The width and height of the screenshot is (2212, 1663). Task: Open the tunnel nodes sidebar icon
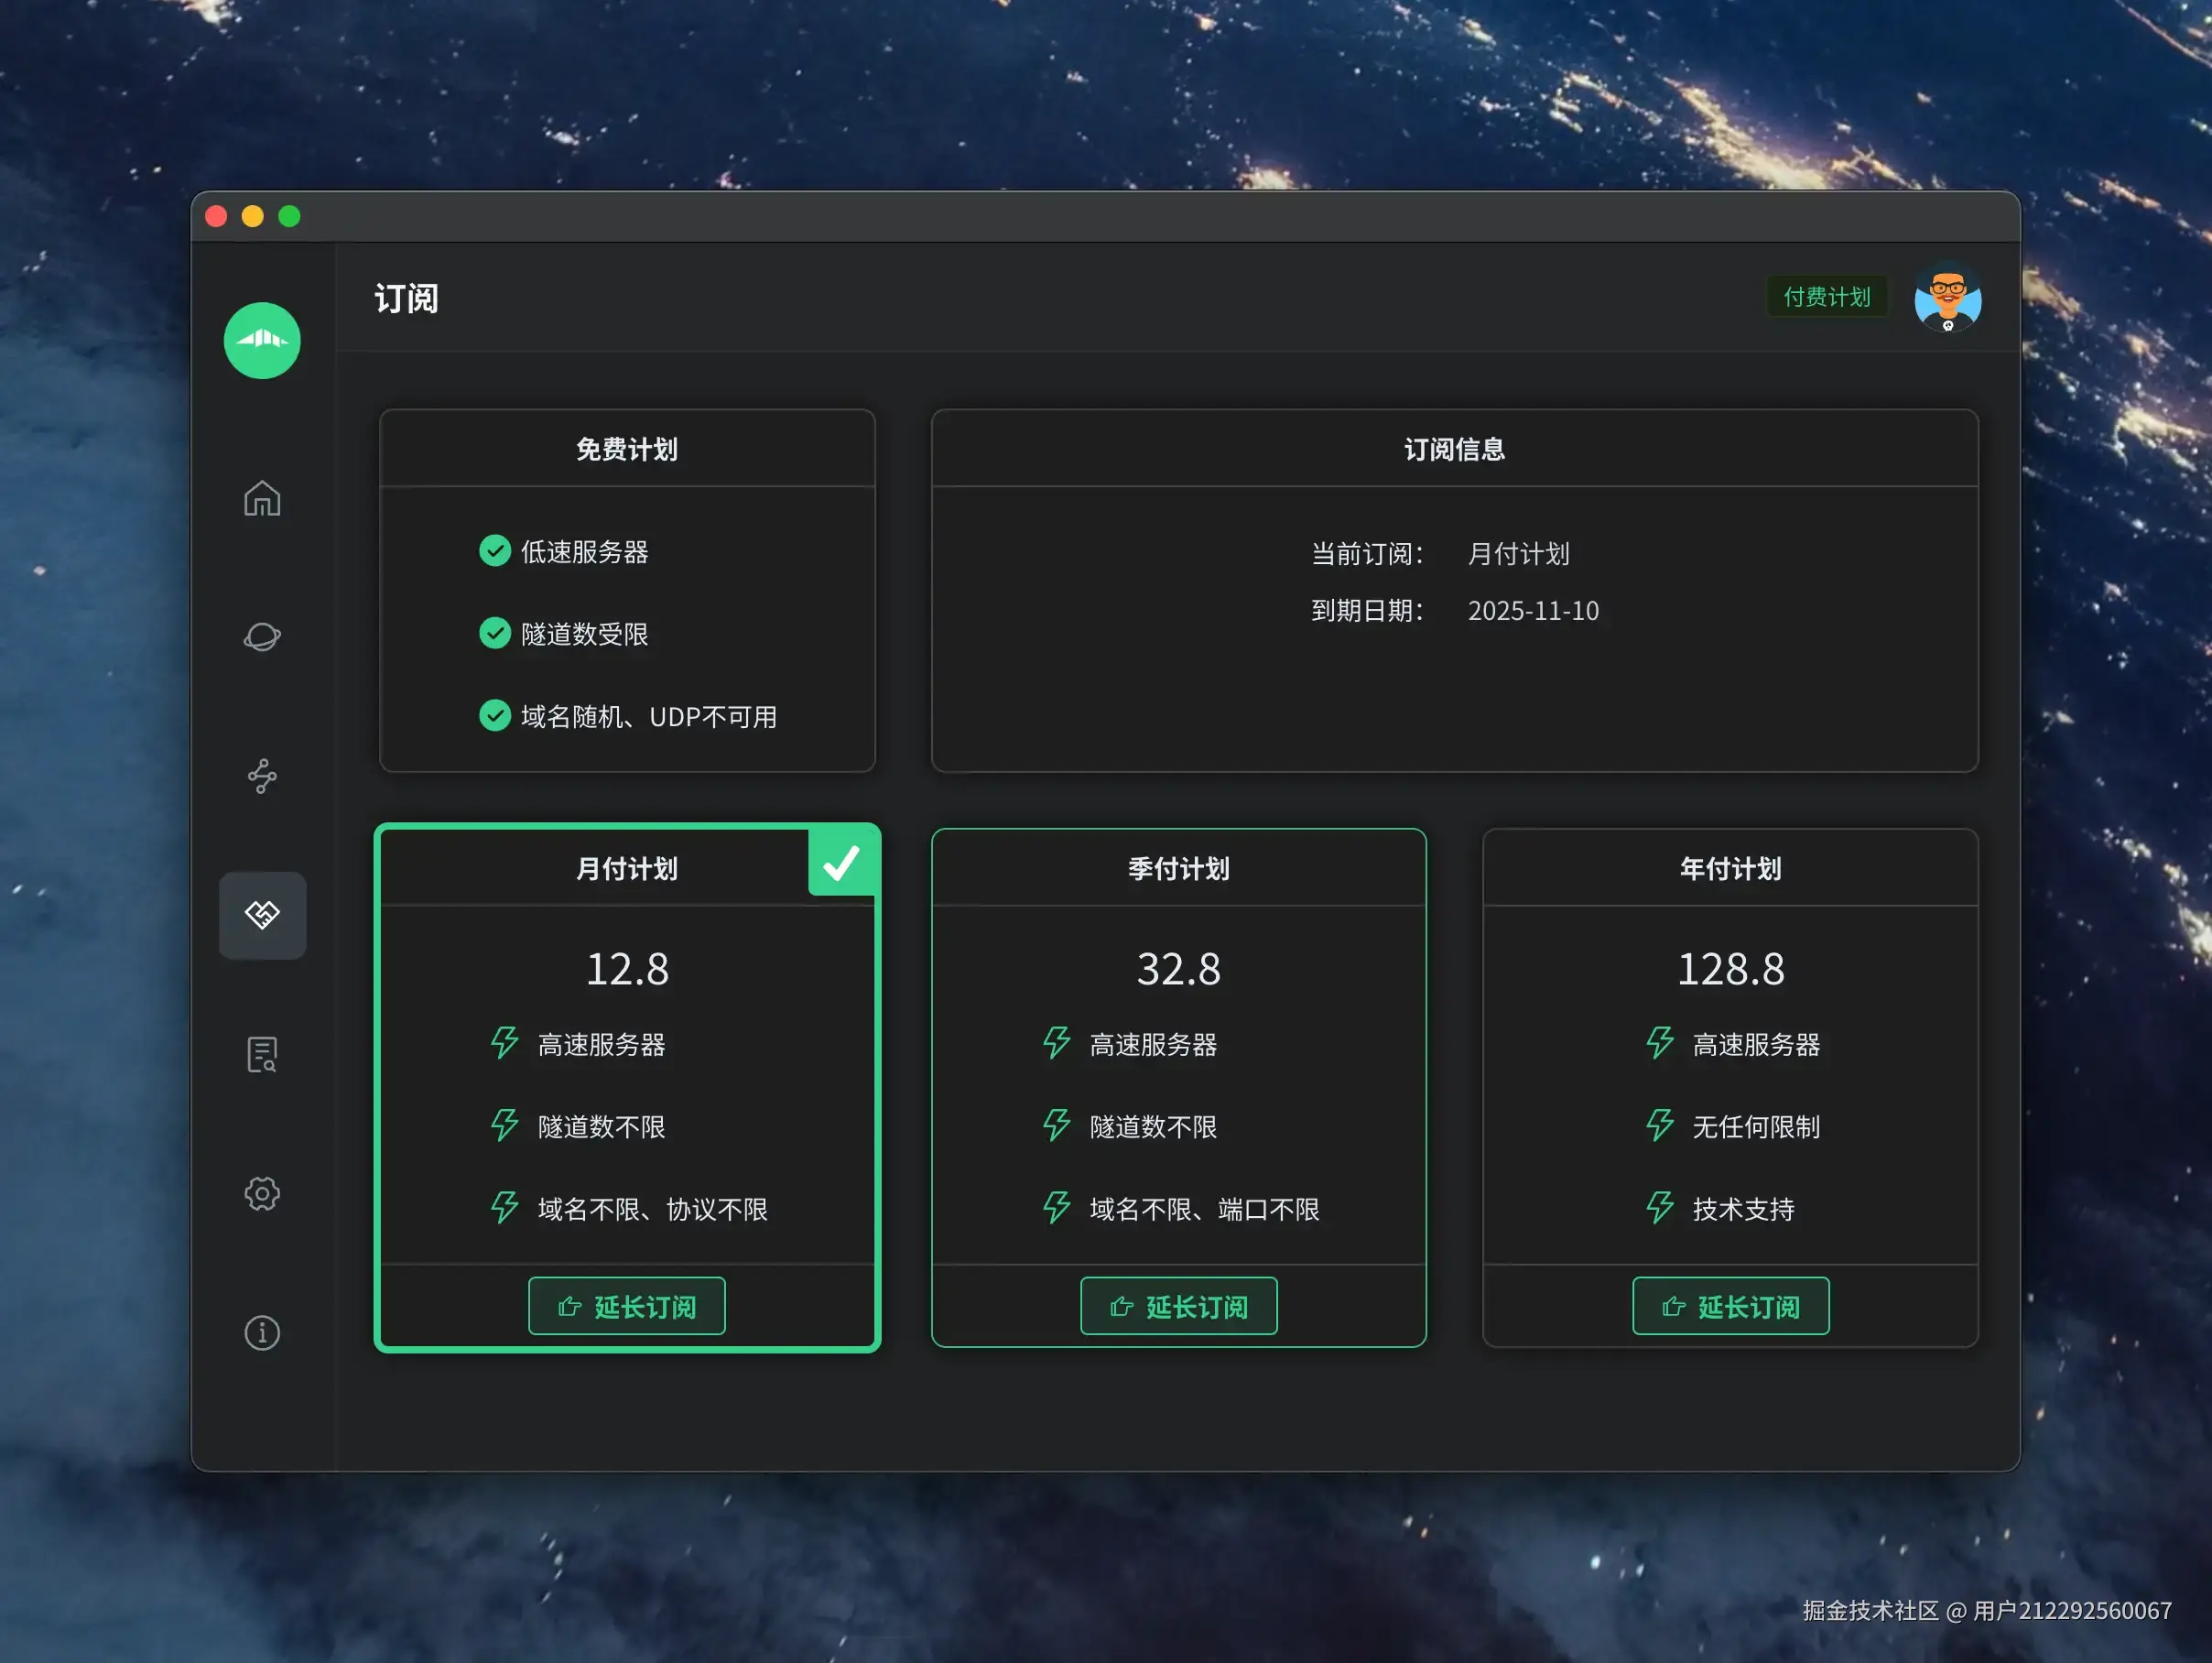pos(262,776)
